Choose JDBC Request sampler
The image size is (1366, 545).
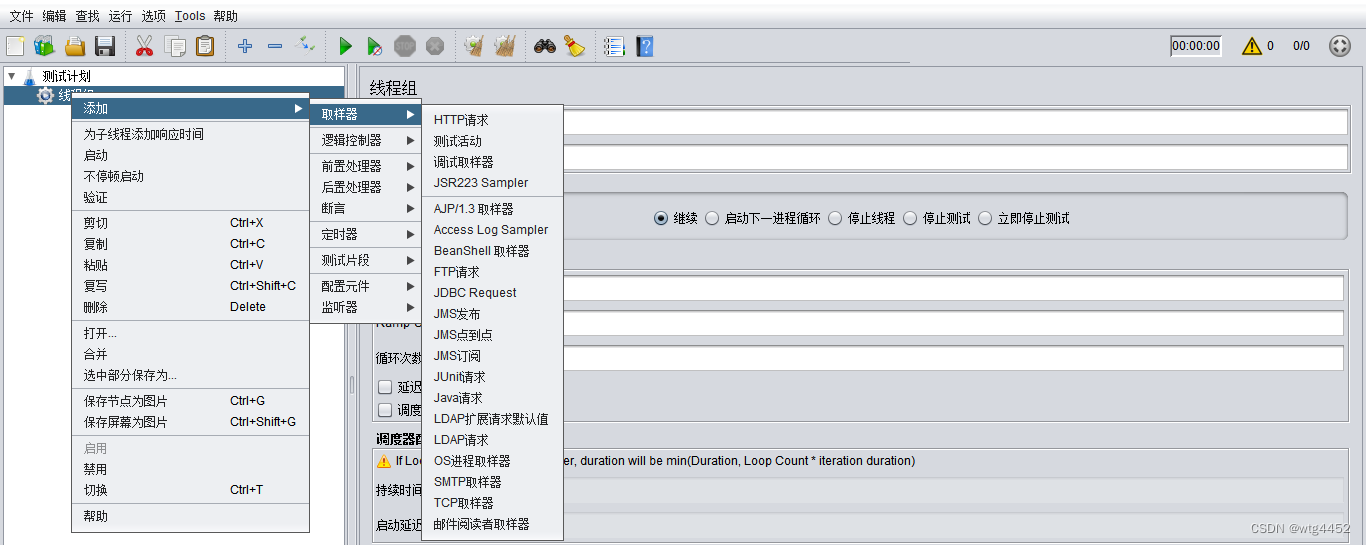(x=492, y=293)
